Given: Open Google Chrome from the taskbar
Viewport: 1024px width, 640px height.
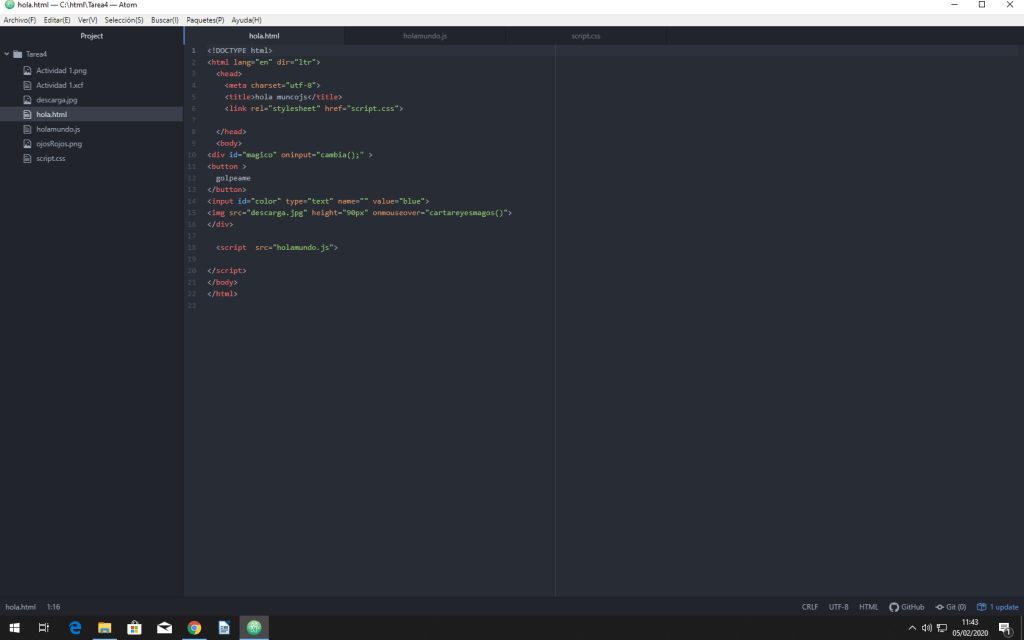Looking at the screenshot, I should (194, 628).
